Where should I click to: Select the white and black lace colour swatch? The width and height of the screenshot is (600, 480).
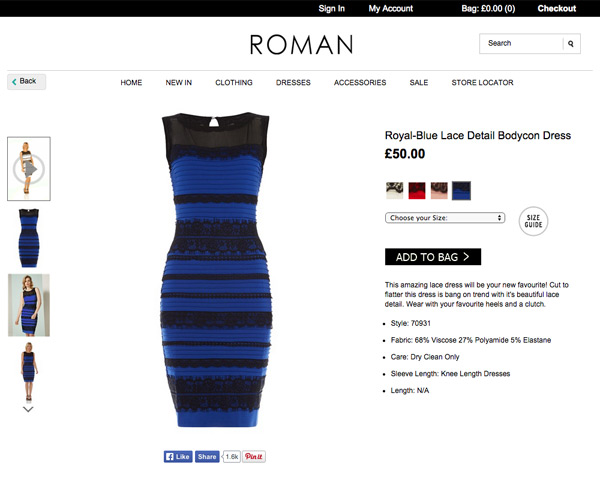[395, 190]
